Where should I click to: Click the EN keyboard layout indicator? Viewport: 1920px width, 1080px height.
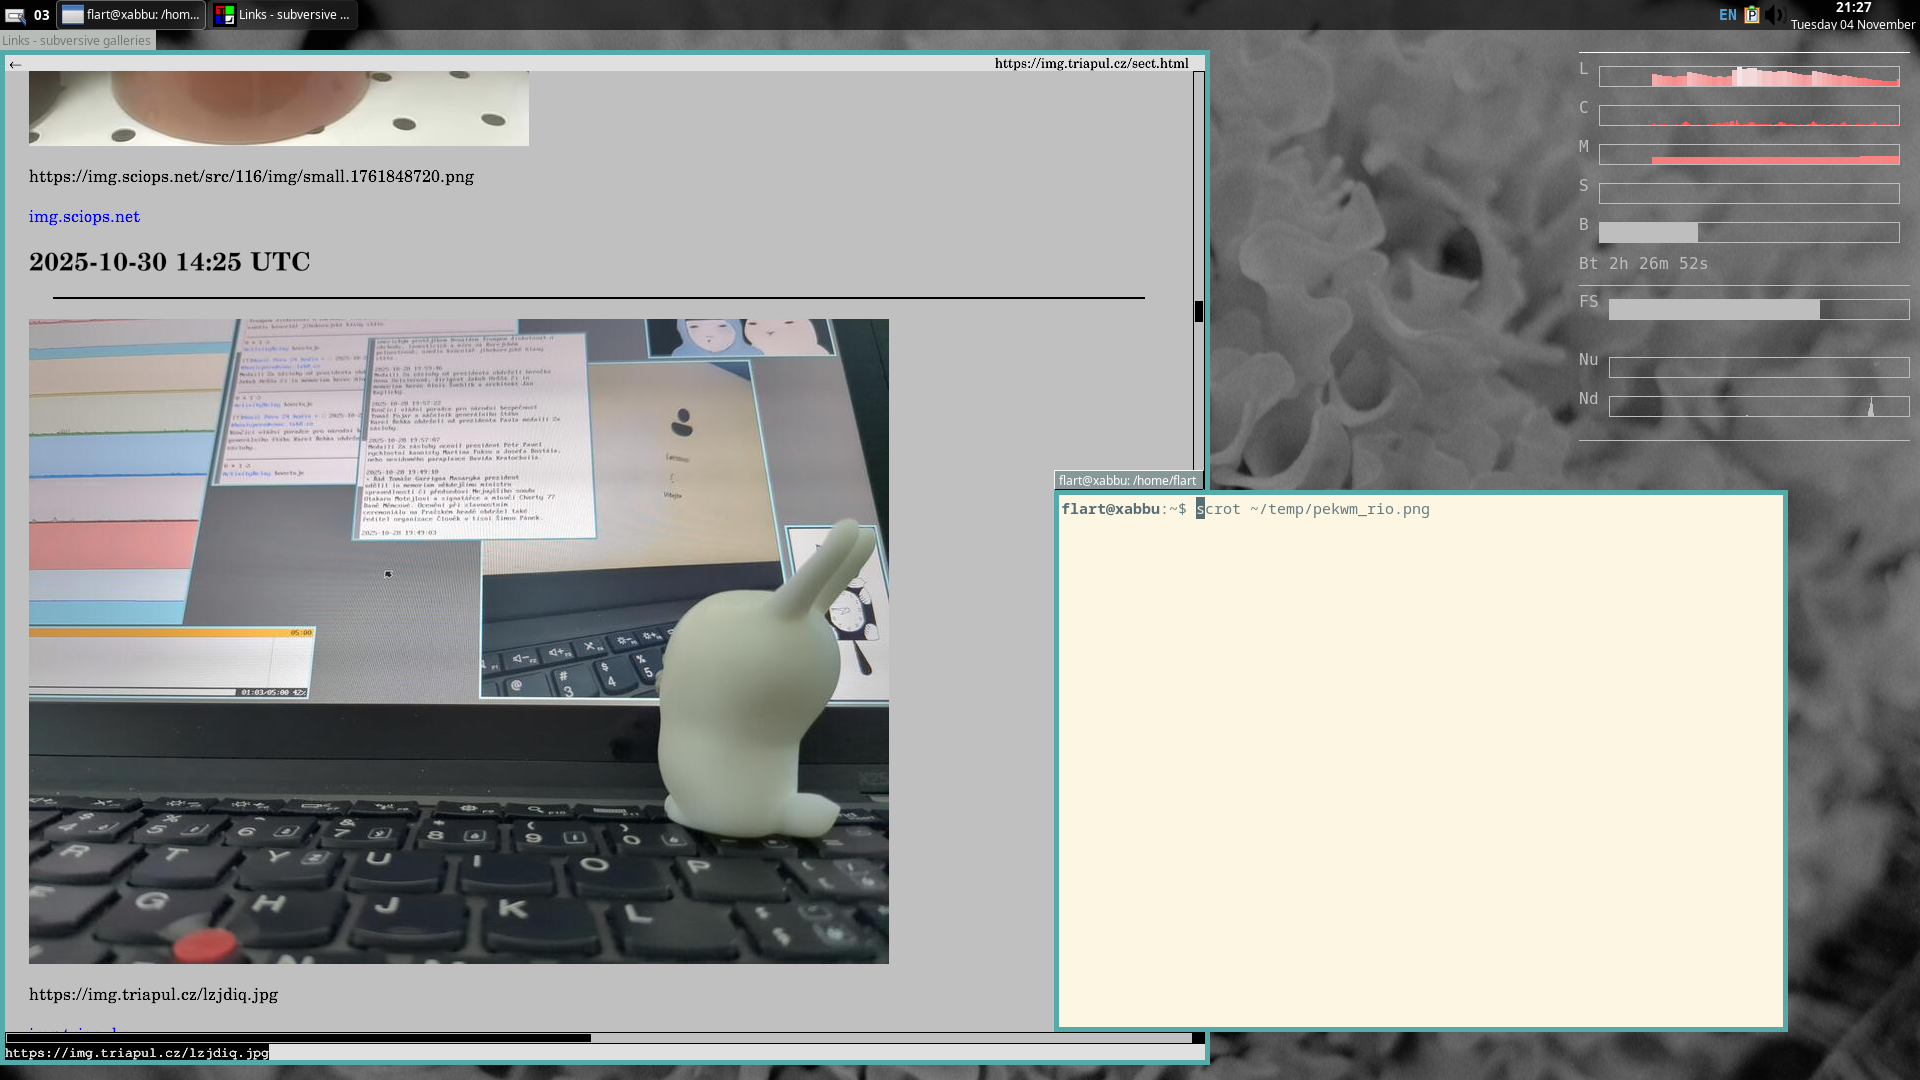[x=1727, y=15]
